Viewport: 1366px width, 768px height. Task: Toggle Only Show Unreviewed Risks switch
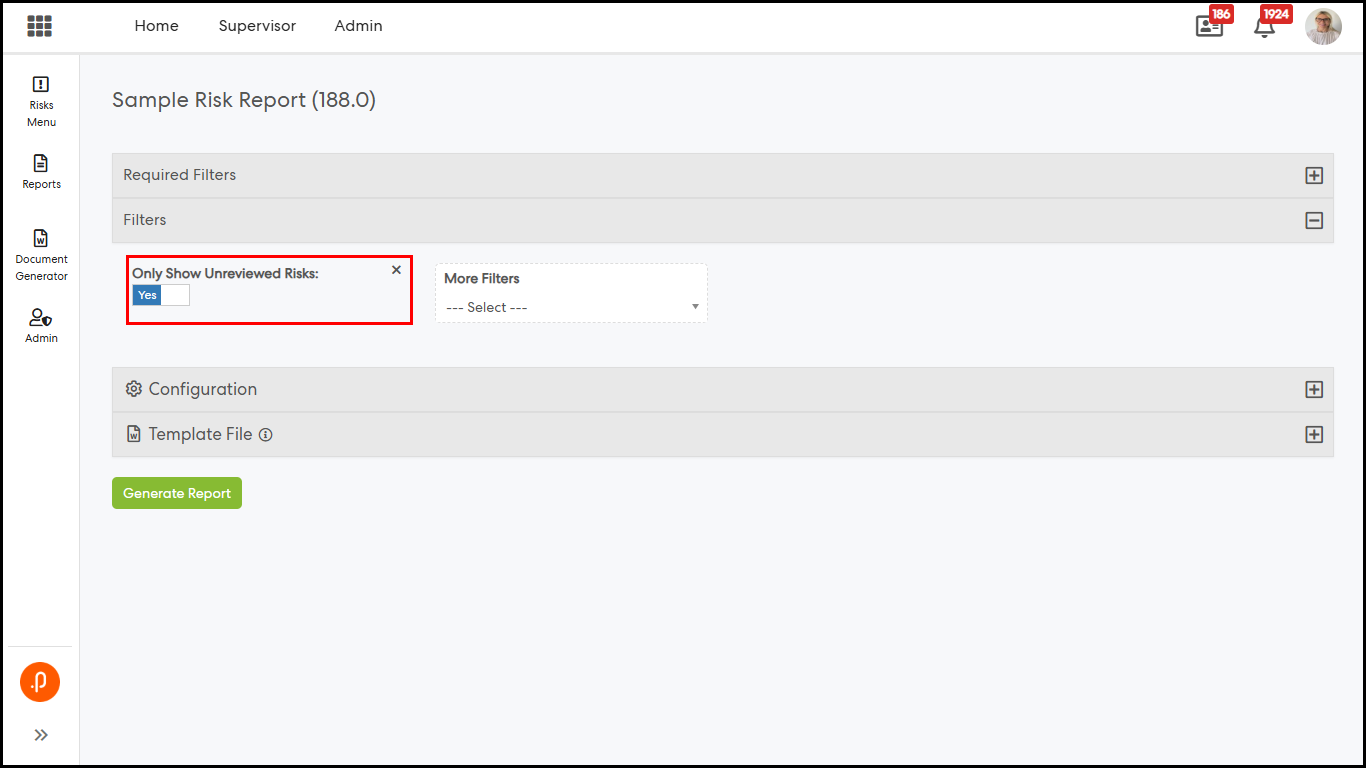tap(161, 295)
